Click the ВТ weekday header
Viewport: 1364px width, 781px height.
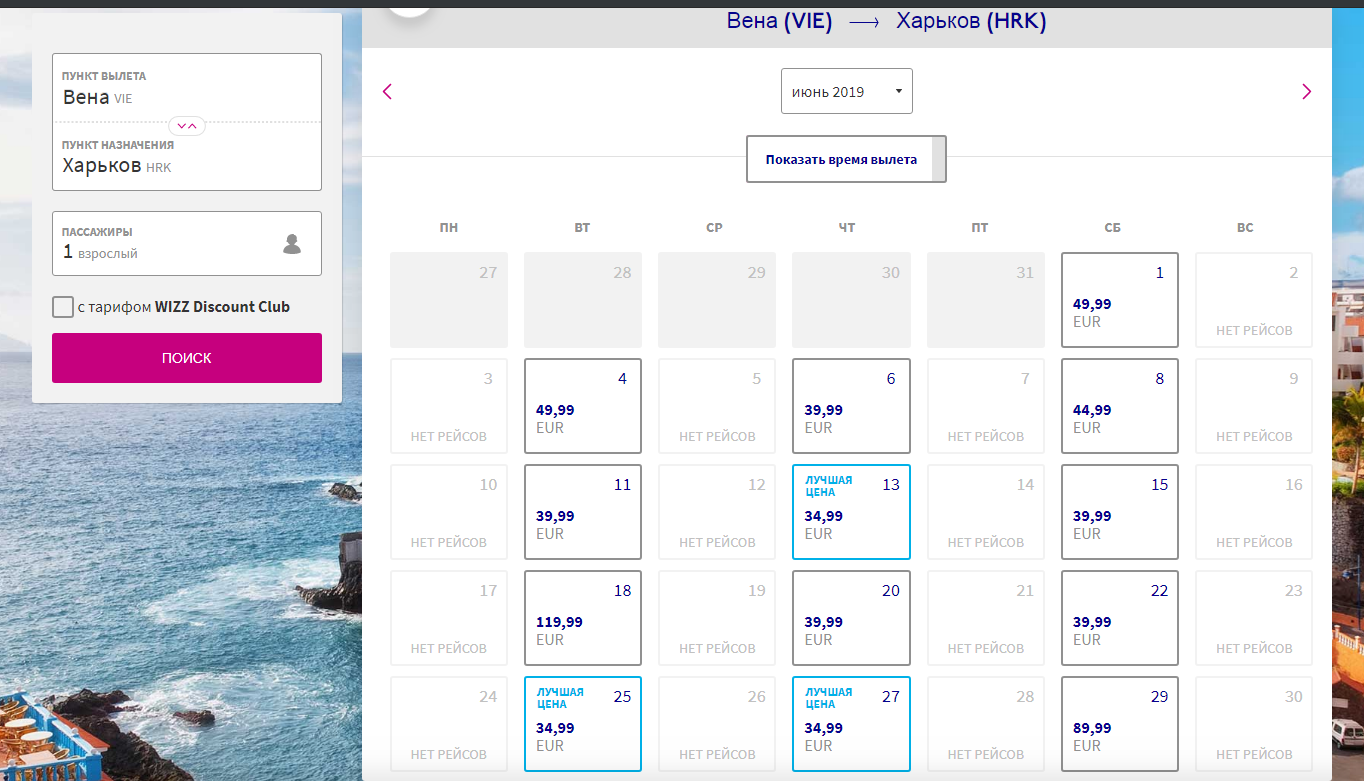point(583,228)
